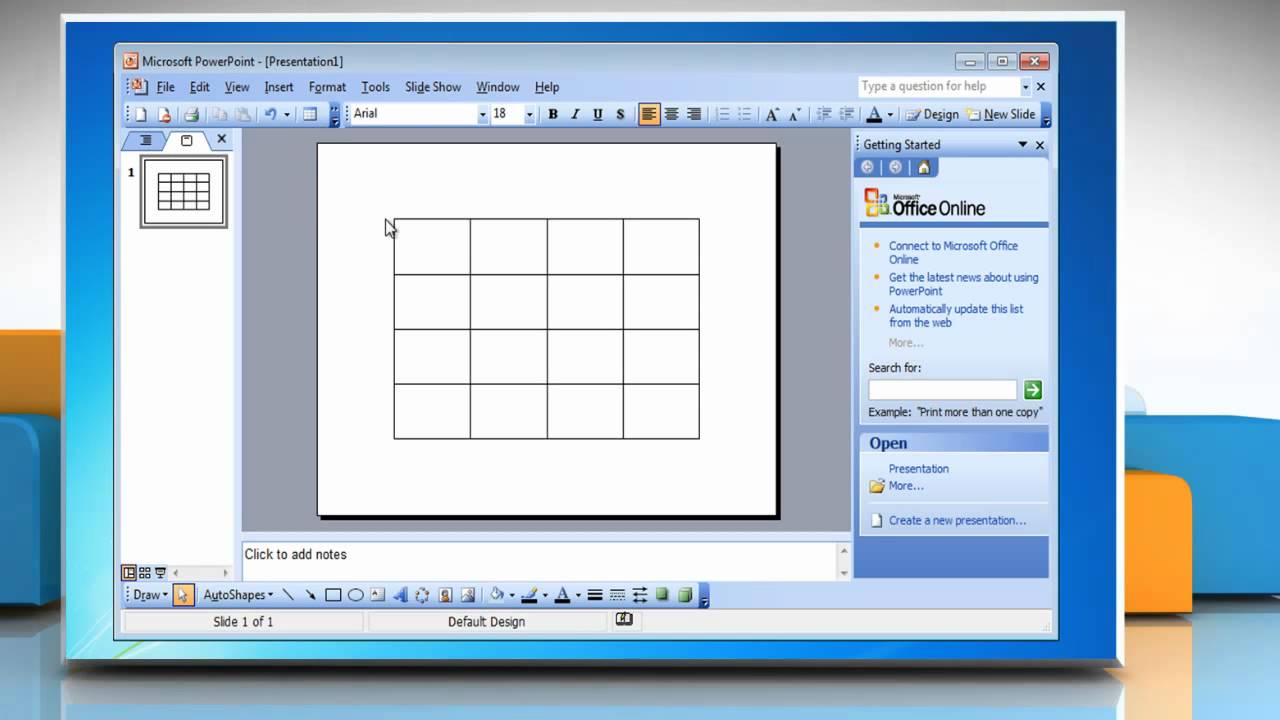Viewport: 1280px width, 720px height.
Task: Toggle Underline formatting
Action: coord(597,114)
